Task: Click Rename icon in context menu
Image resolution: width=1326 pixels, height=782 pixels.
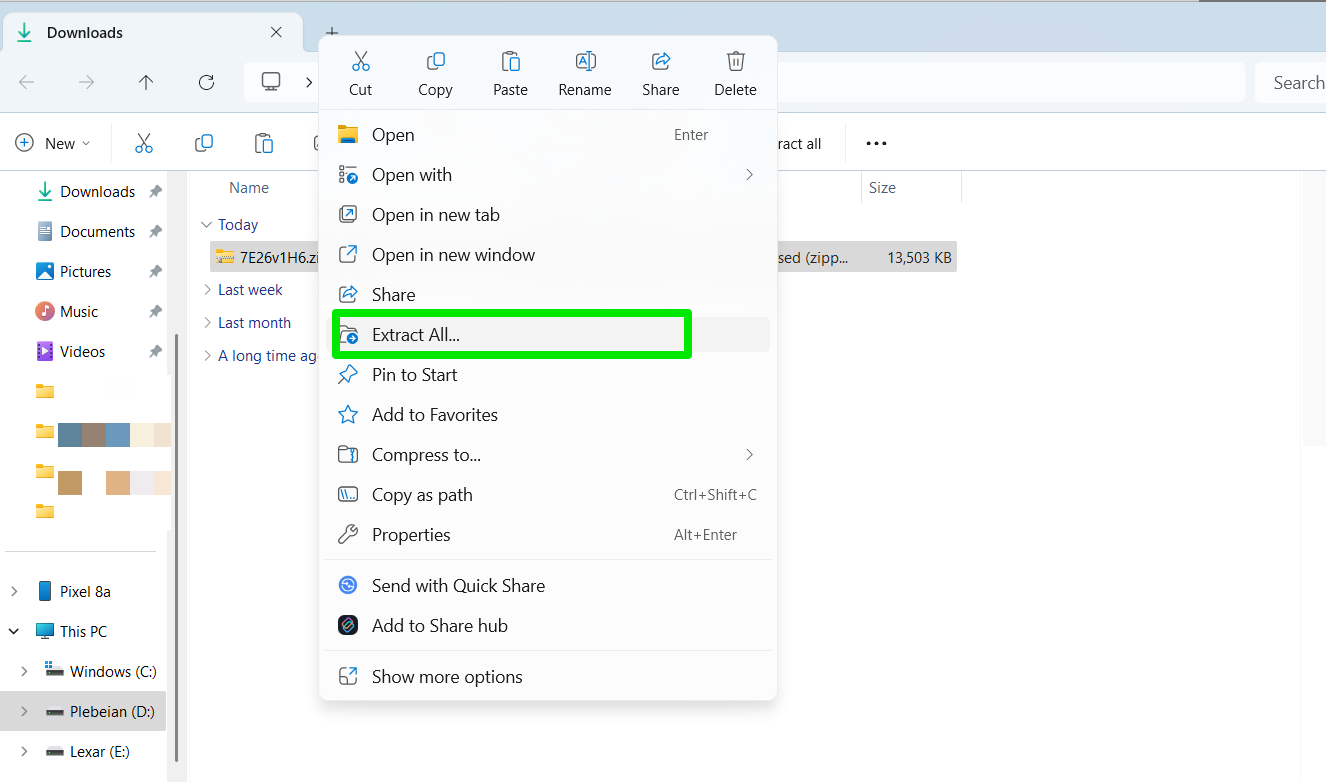Action: (x=585, y=61)
